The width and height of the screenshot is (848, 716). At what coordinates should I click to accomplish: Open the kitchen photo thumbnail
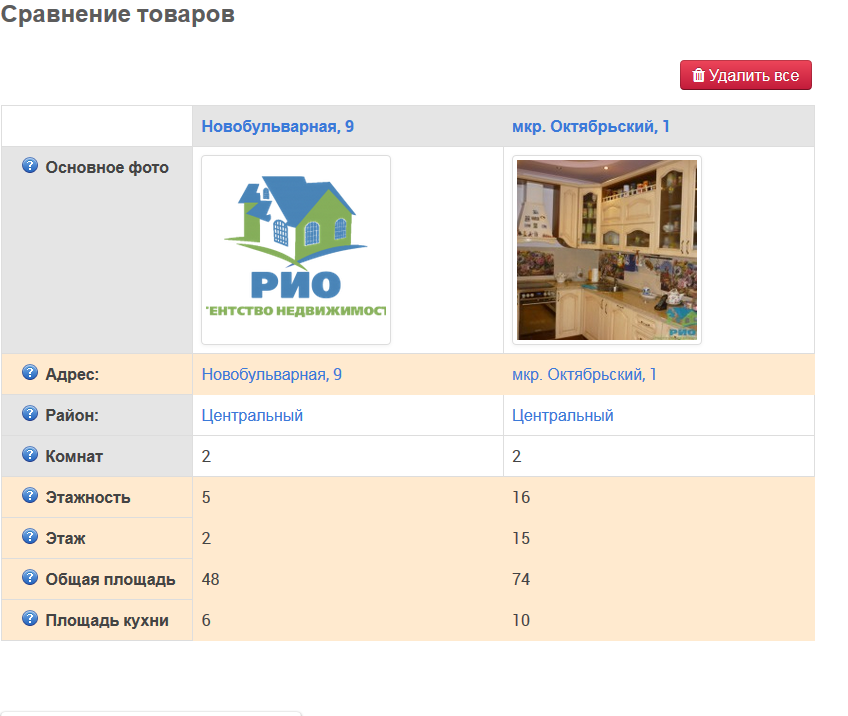[x=607, y=250]
